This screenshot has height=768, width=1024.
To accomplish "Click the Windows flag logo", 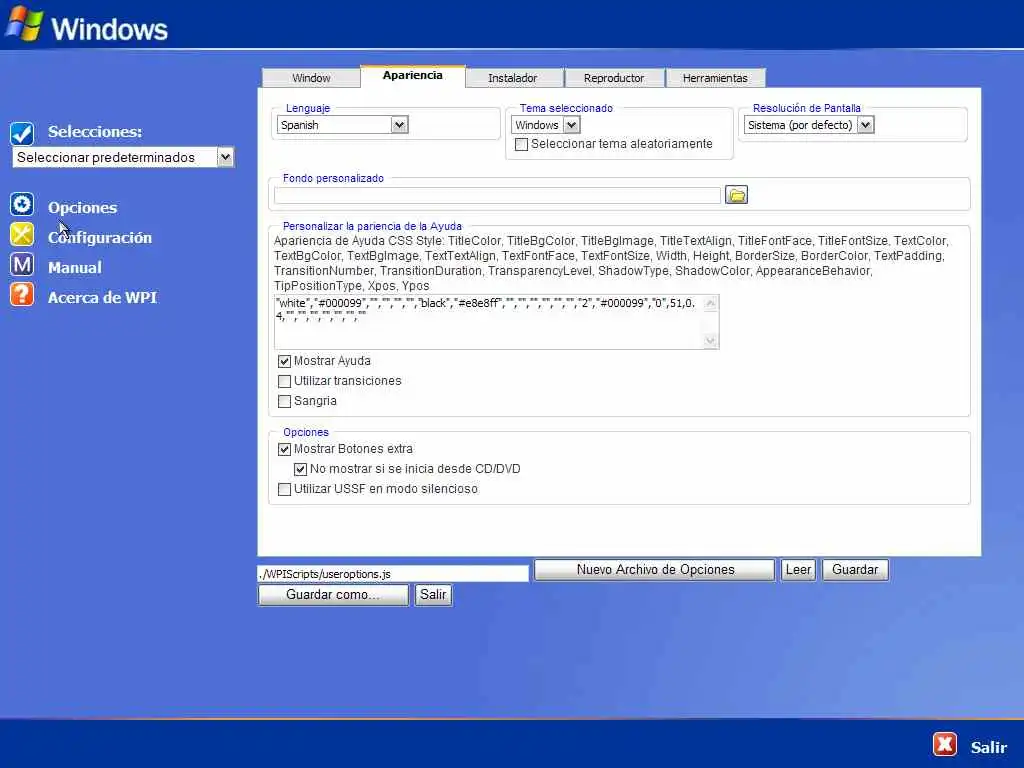I will 24,24.
